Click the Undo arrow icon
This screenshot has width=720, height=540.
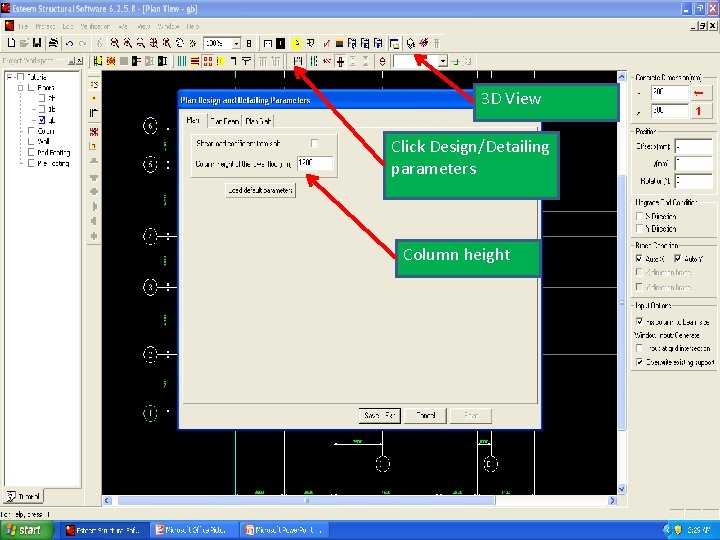pos(69,44)
